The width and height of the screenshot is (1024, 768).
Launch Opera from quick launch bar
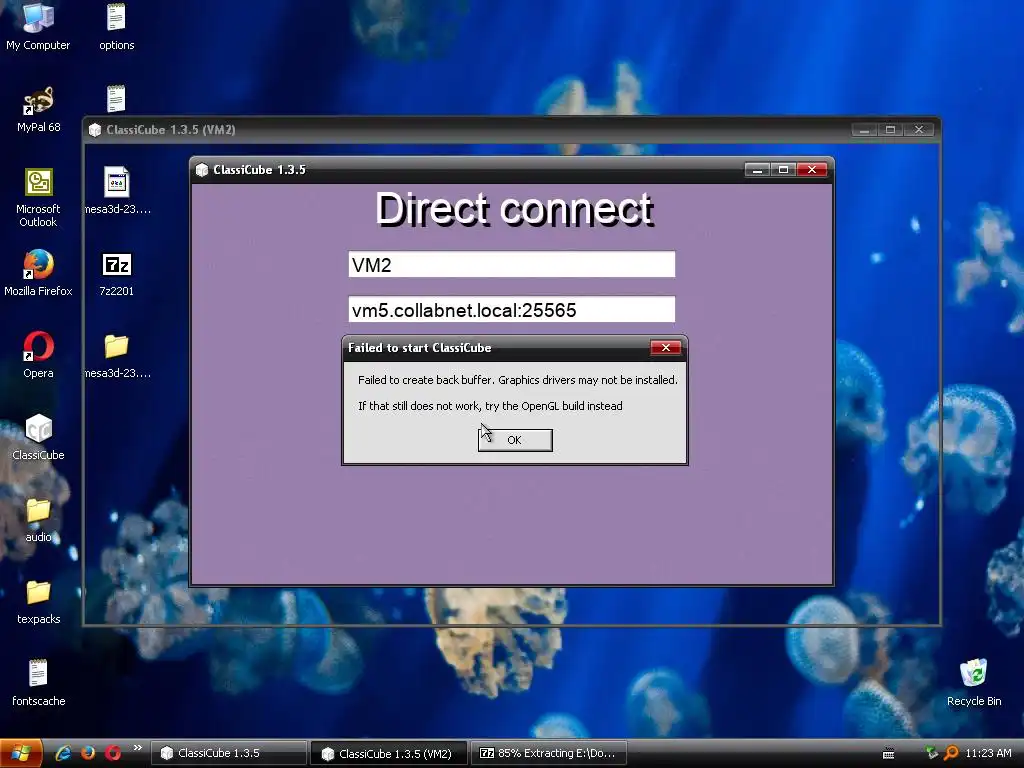[113, 753]
